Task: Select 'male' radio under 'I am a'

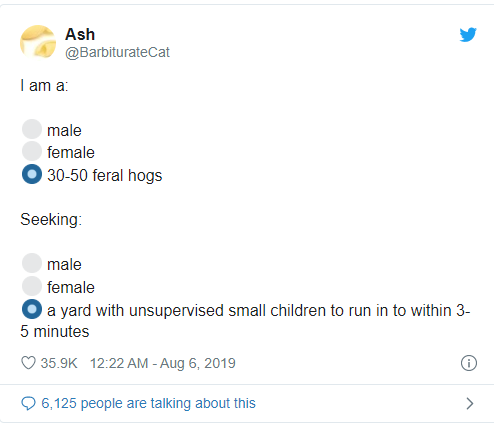Action: click(32, 129)
